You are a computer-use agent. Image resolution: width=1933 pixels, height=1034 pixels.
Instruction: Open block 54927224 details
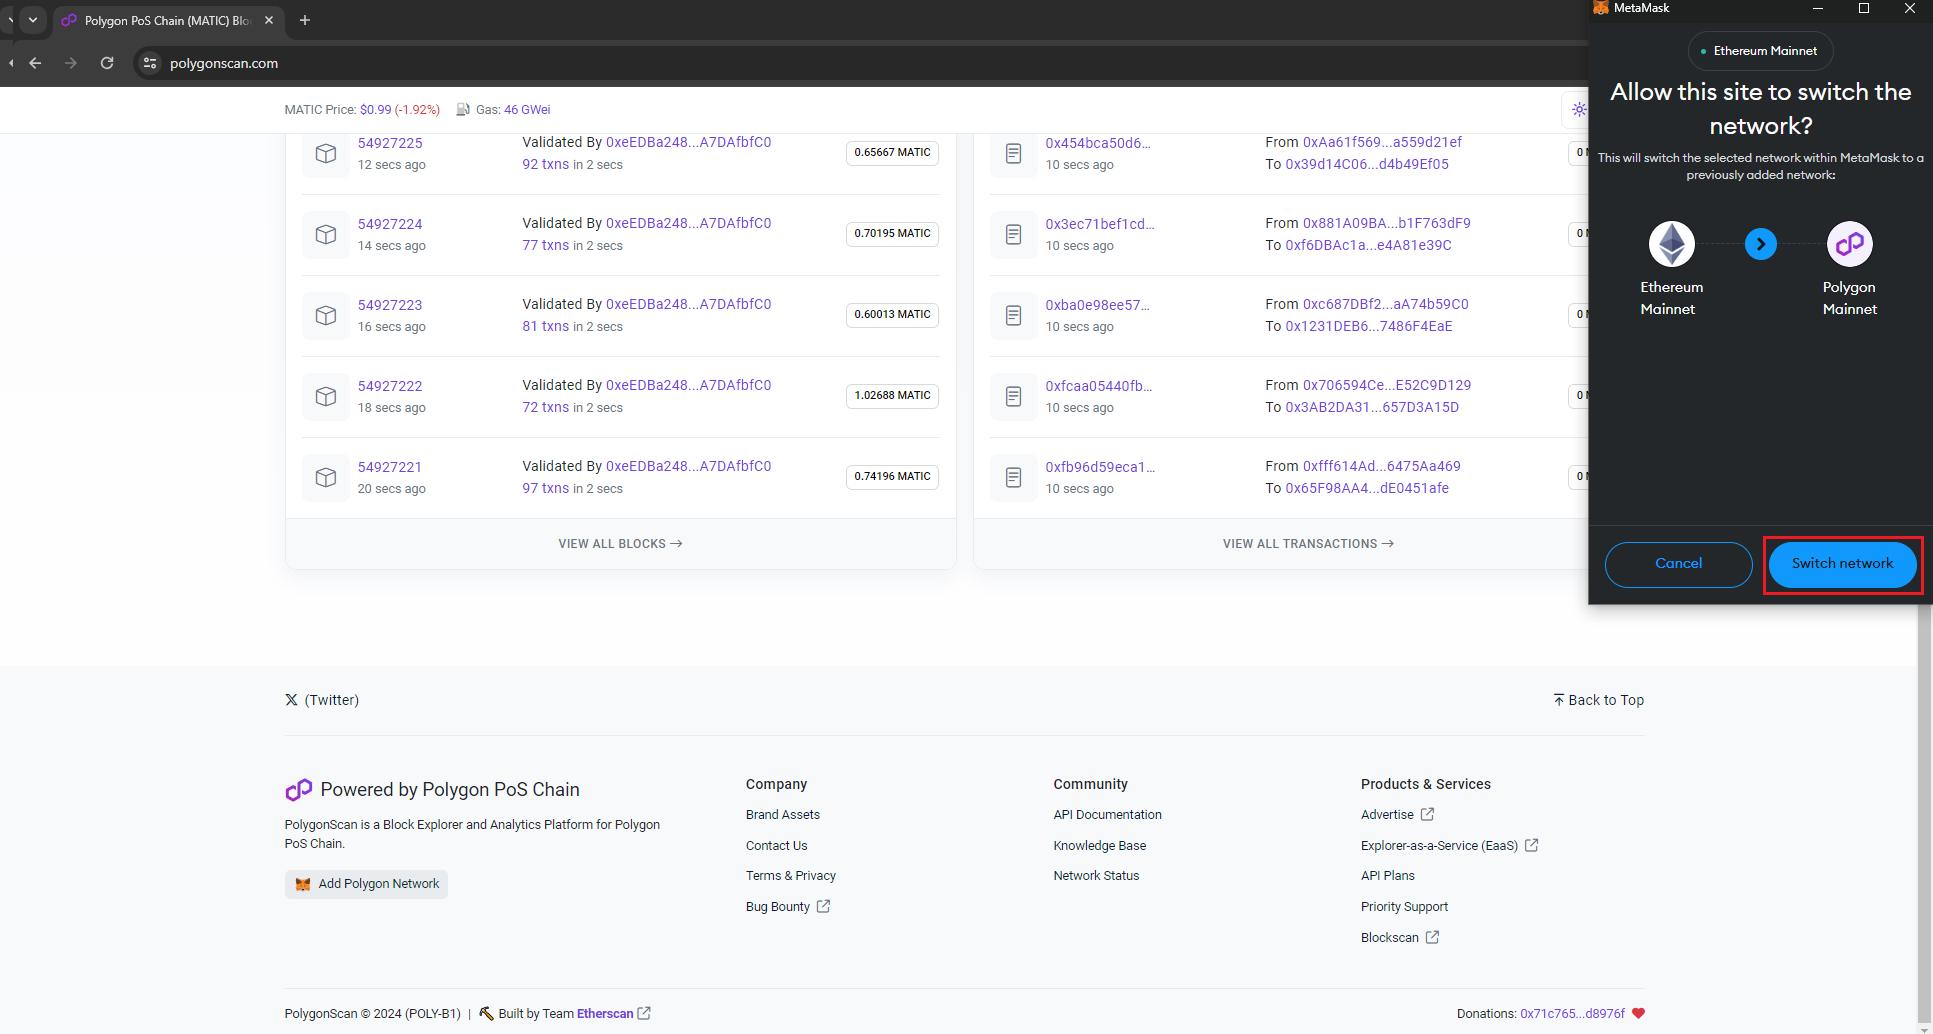coord(390,224)
